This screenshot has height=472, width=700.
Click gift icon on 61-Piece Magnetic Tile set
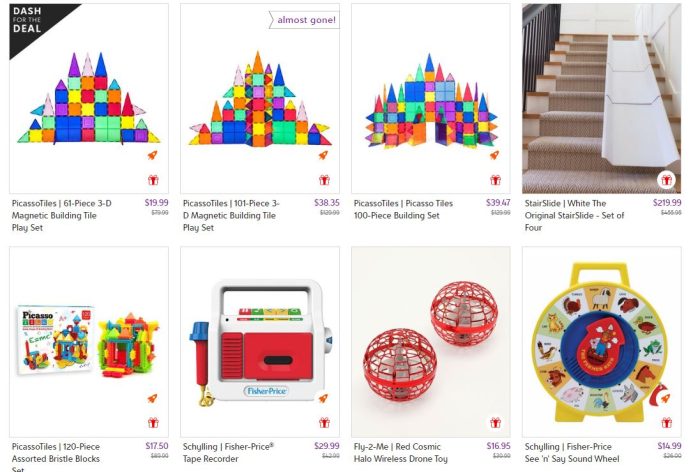click(x=153, y=180)
